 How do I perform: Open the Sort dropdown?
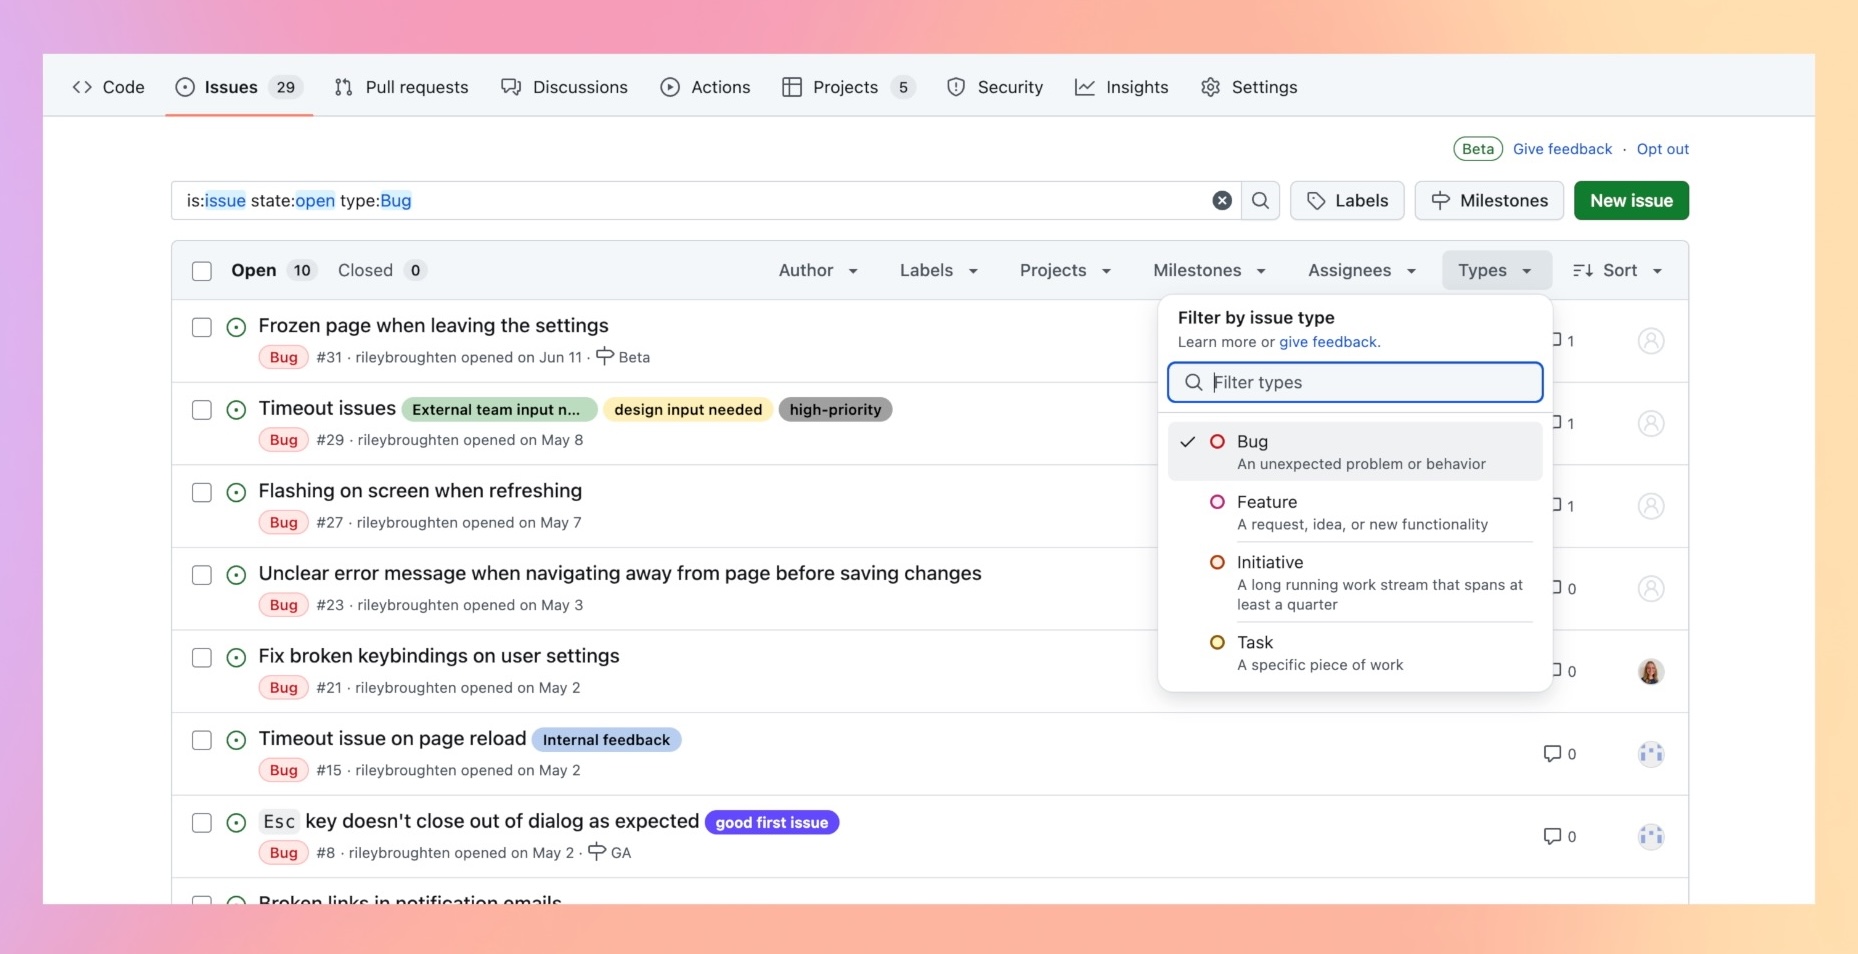(x=1617, y=271)
